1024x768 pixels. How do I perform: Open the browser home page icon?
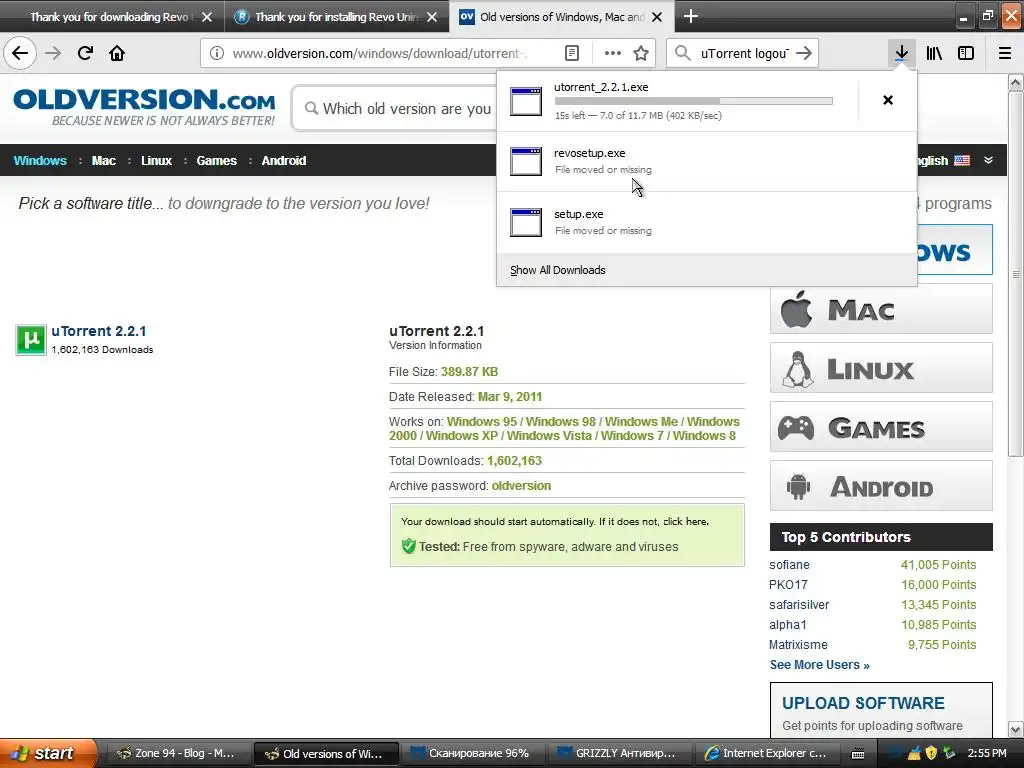point(117,53)
